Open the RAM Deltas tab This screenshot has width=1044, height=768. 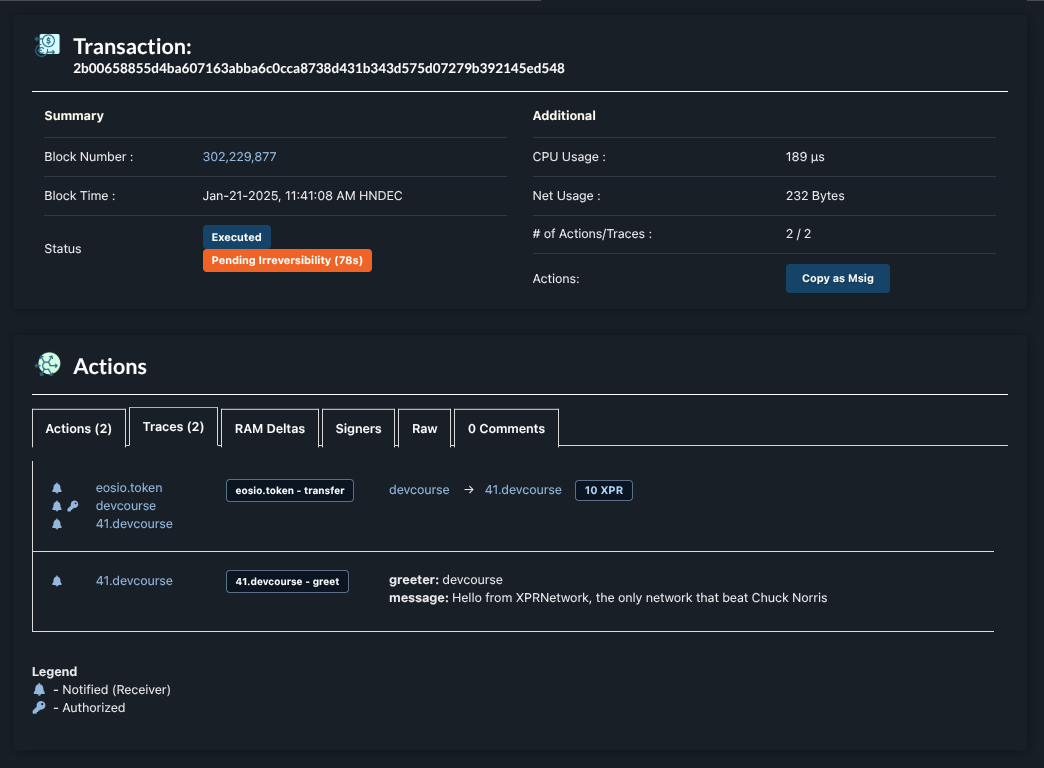[270, 428]
